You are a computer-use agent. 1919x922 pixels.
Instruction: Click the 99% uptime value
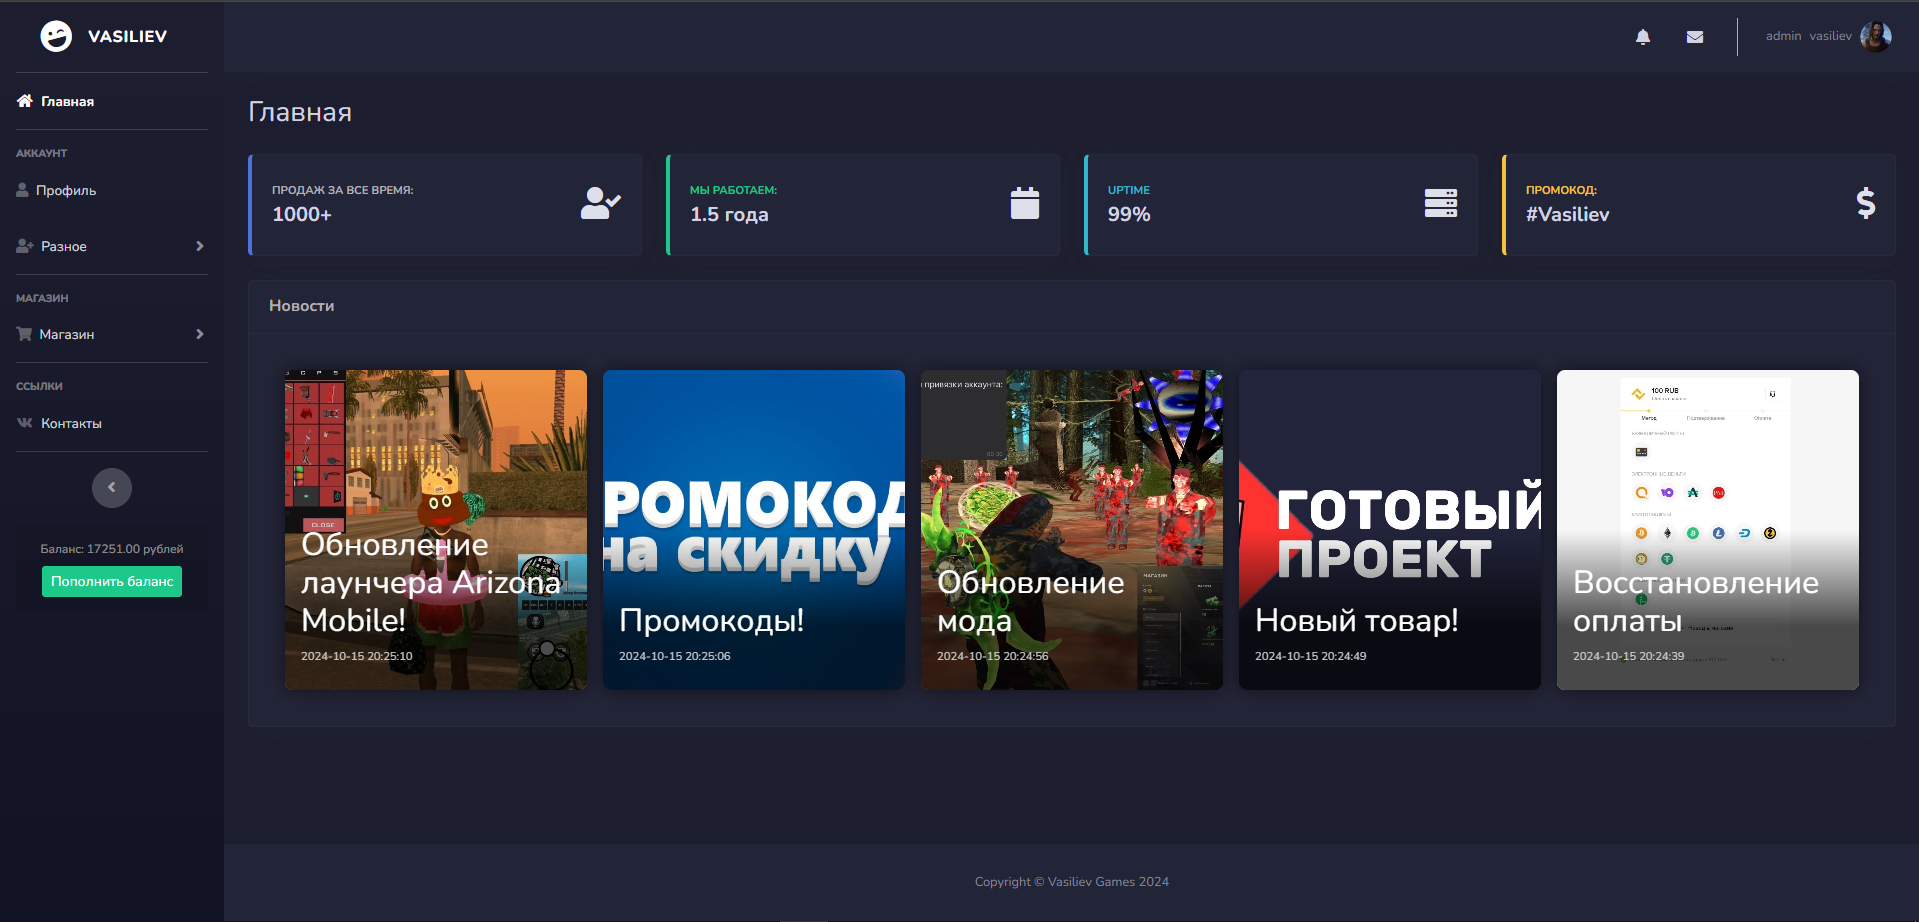click(1129, 214)
